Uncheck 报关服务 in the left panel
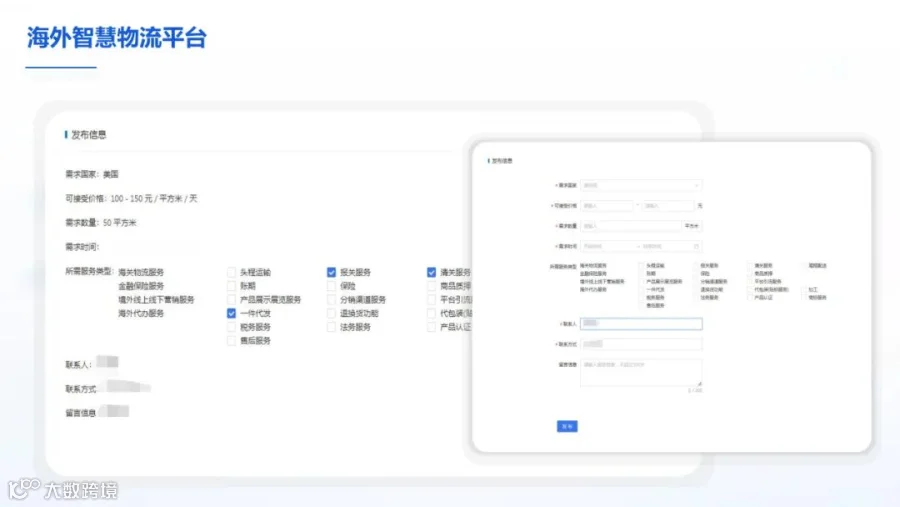 (331, 272)
